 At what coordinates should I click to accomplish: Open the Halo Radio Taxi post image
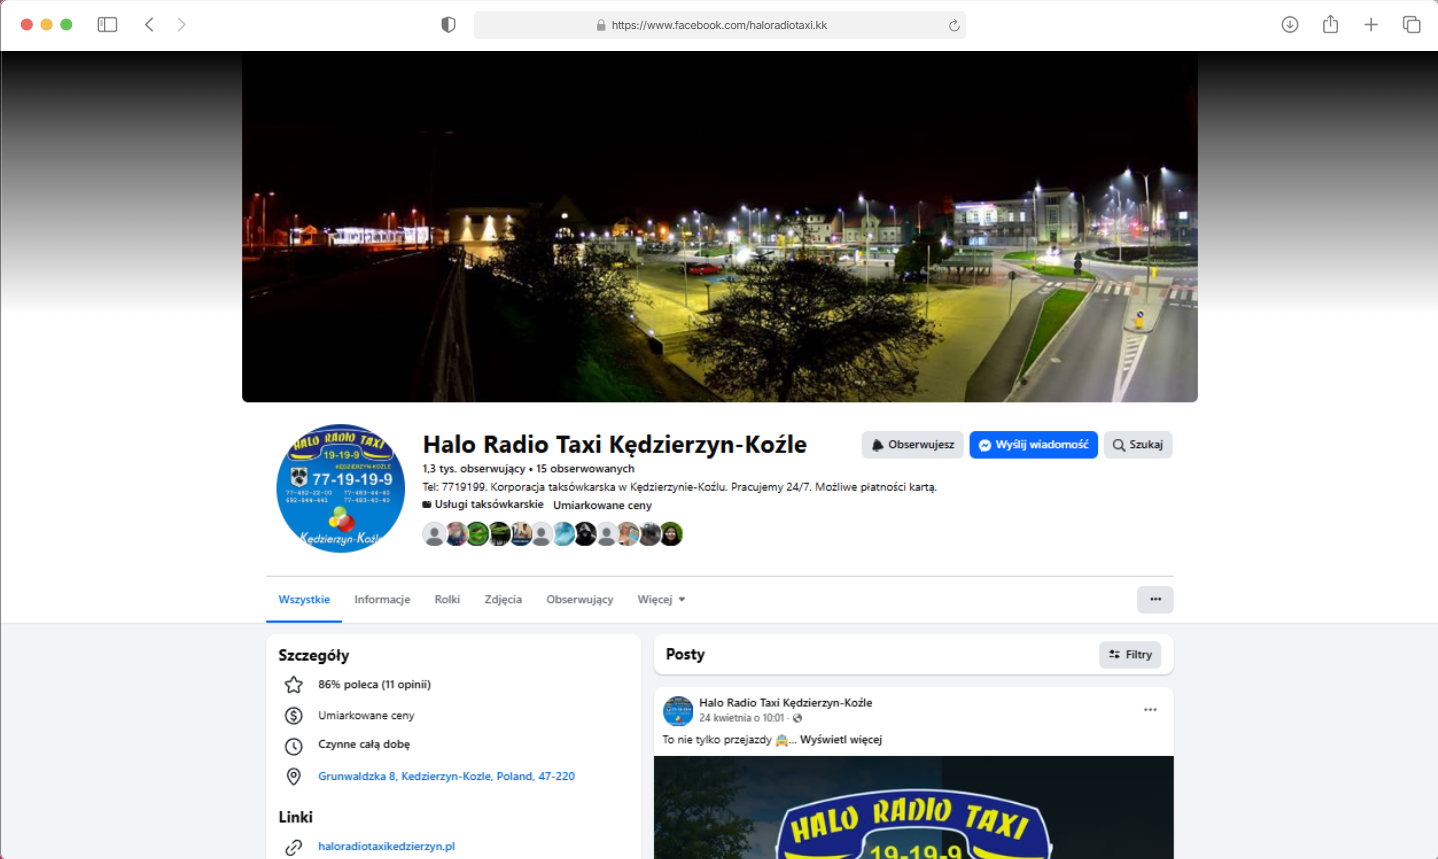914,808
